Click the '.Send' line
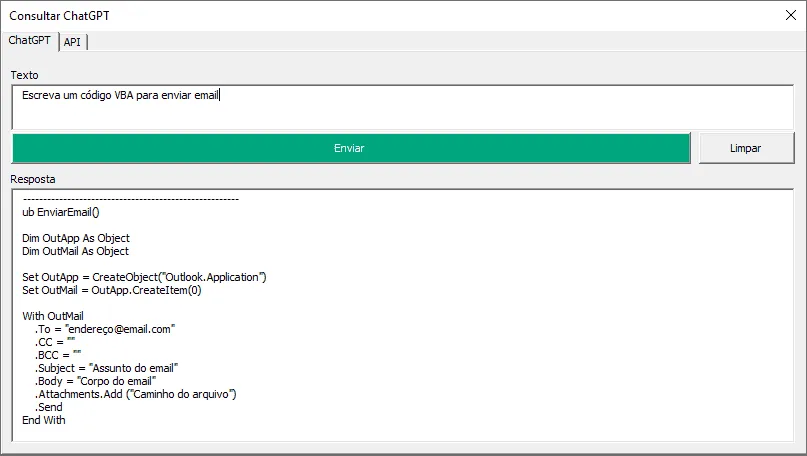 [49, 407]
